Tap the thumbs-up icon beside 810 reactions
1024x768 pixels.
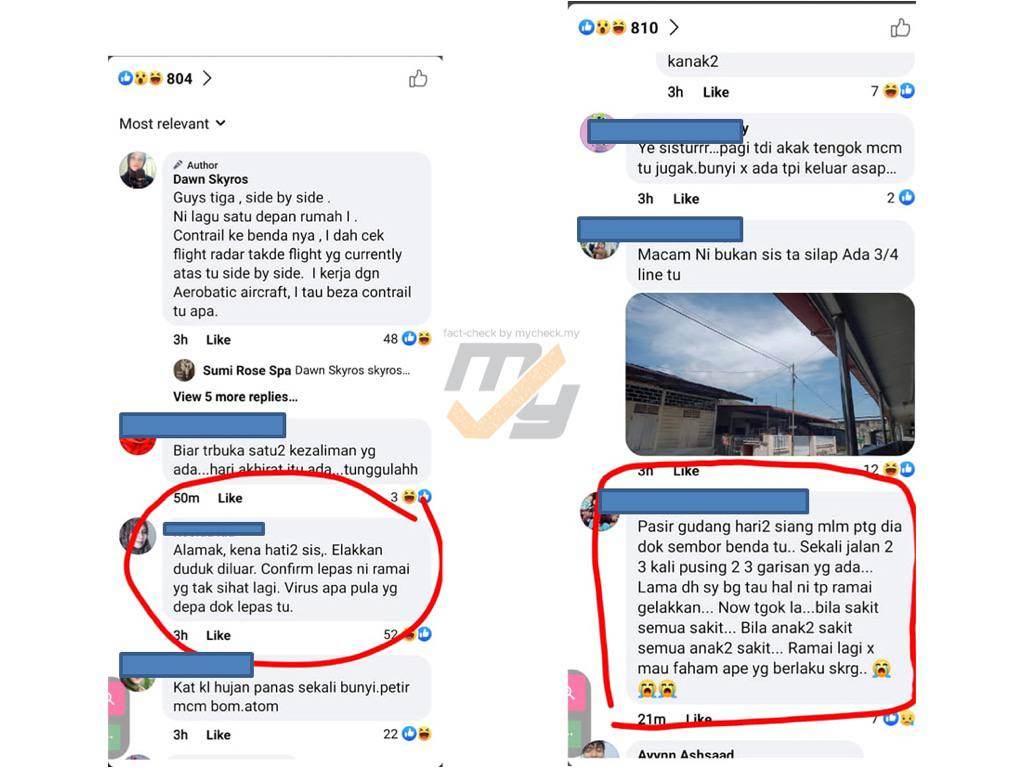point(900,27)
